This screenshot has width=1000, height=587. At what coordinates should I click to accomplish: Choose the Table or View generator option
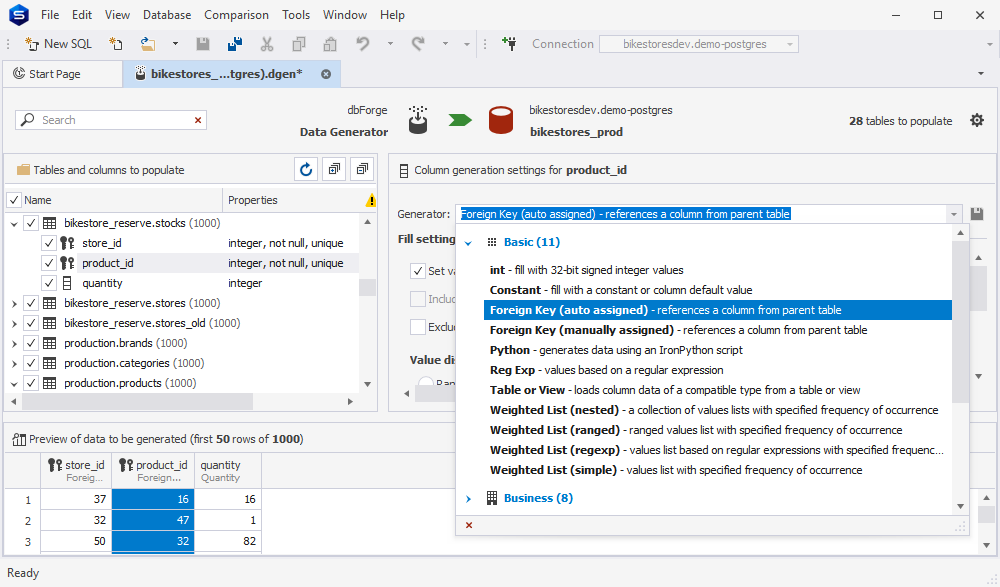tap(717, 390)
